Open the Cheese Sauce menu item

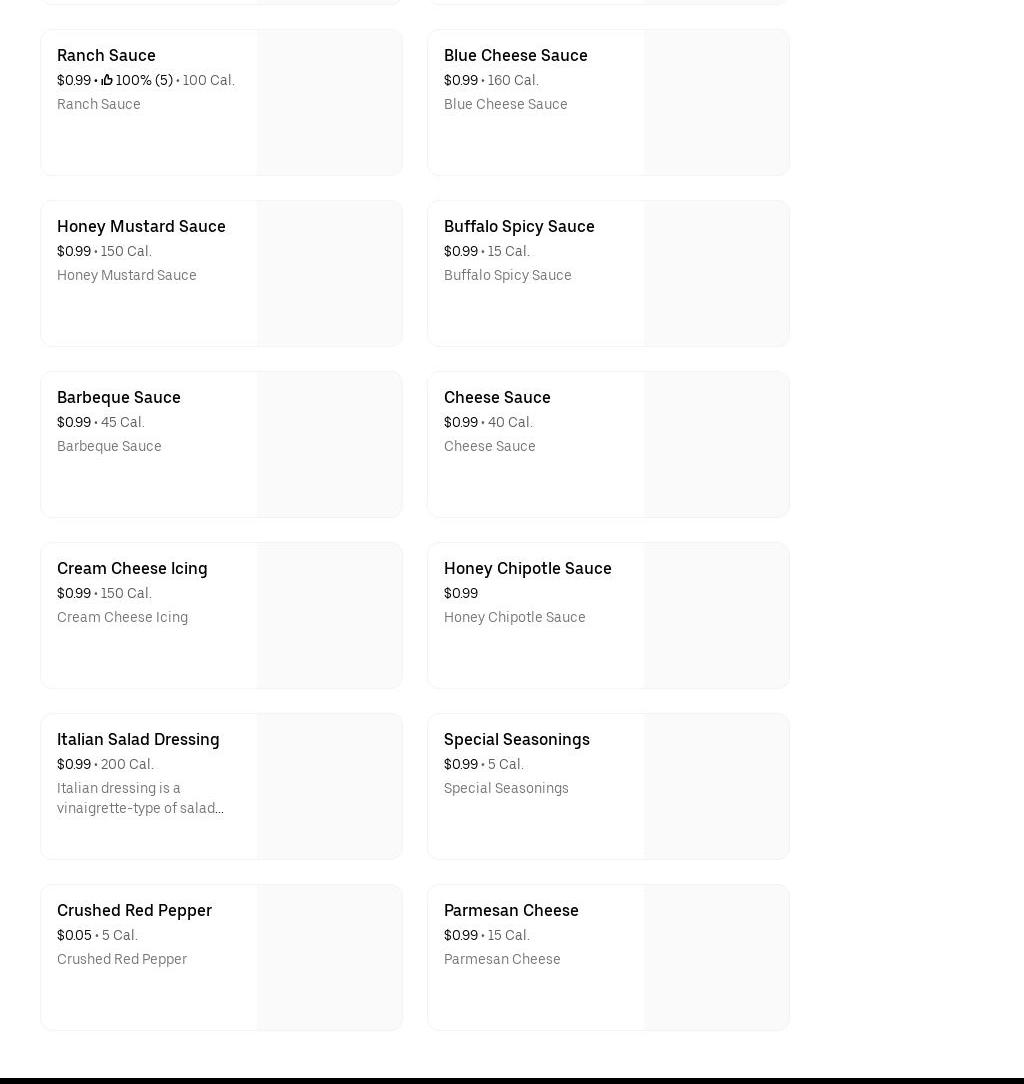pyautogui.click(x=497, y=397)
